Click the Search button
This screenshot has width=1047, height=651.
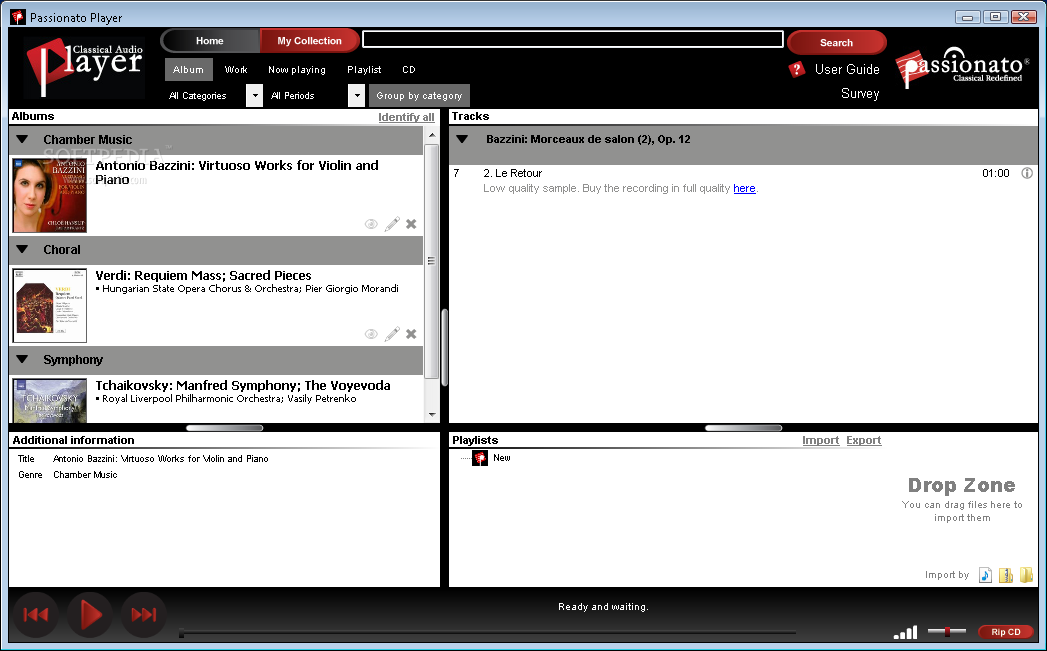coord(837,42)
